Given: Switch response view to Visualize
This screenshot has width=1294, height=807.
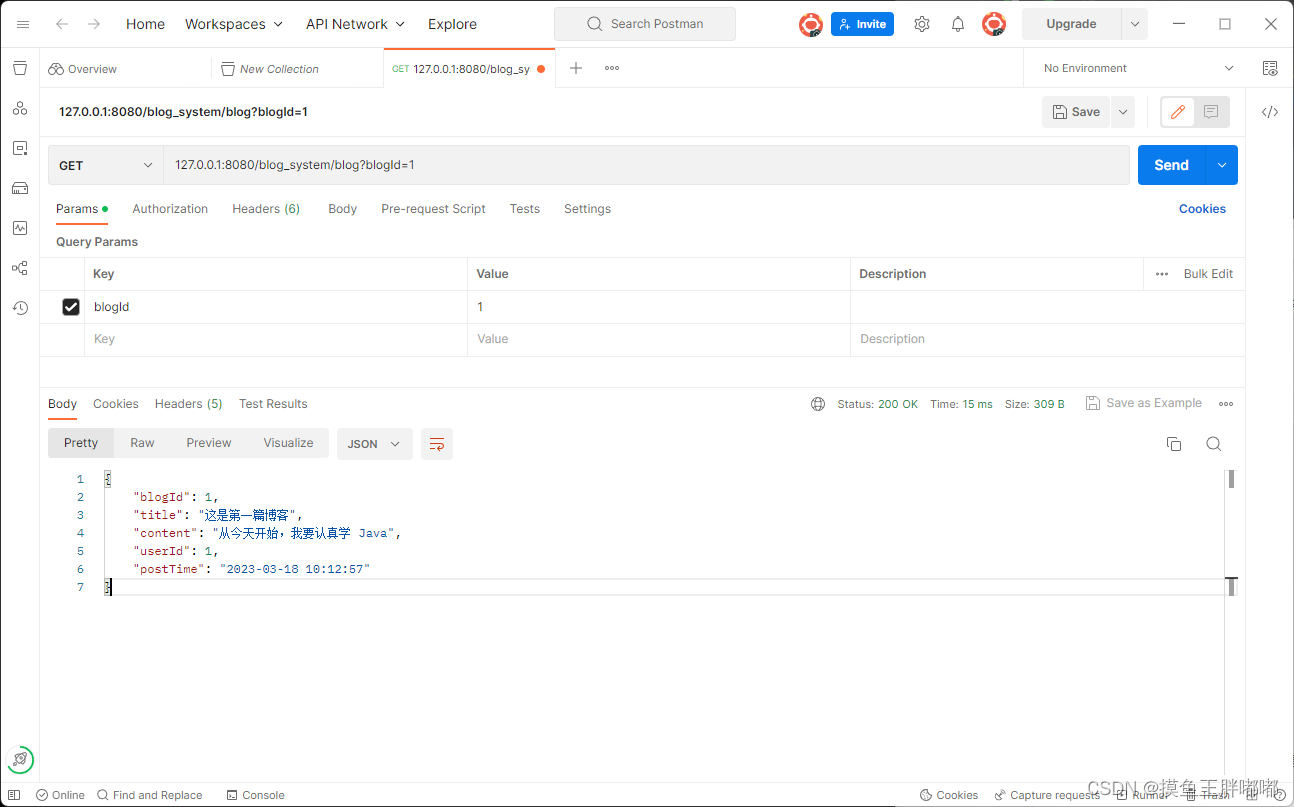Looking at the screenshot, I should coord(288,443).
